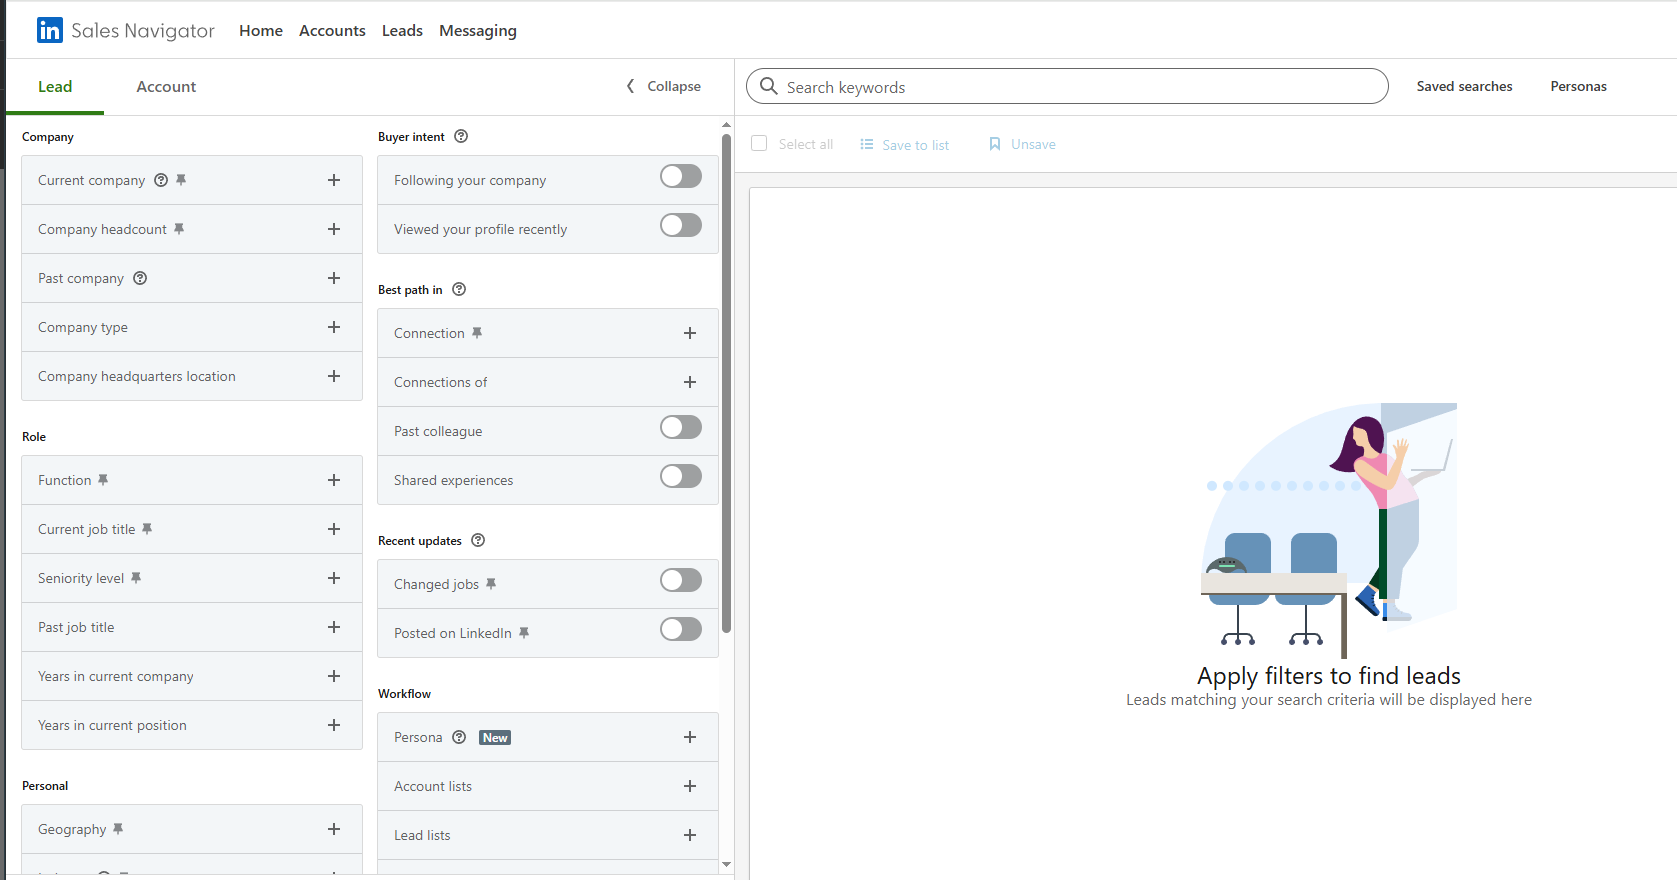This screenshot has height=880, width=1677.
Task: Click the Recent updates help icon
Action: [x=478, y=540]
